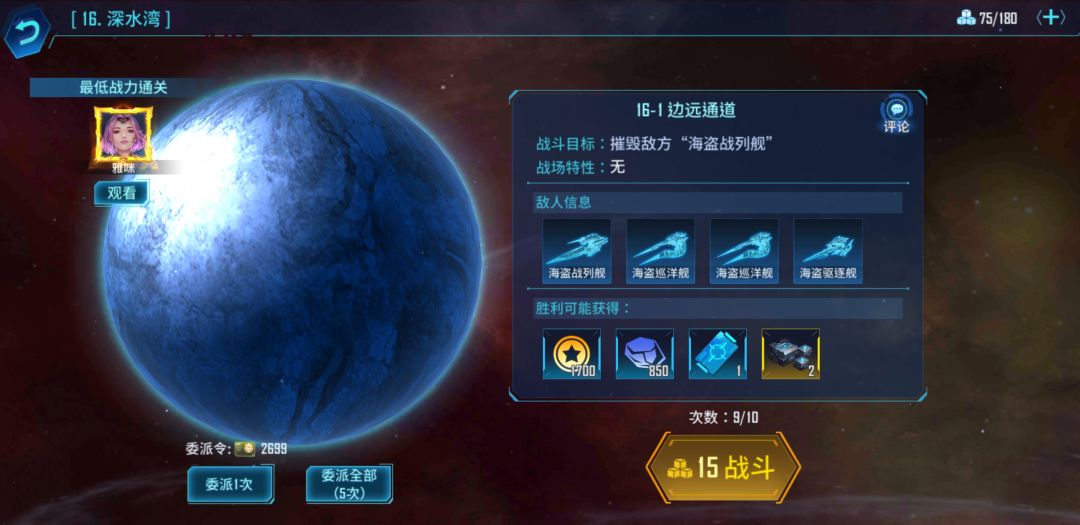
Task: Start battle with the 15 战斗 button
Action: [x=723, y=469]
